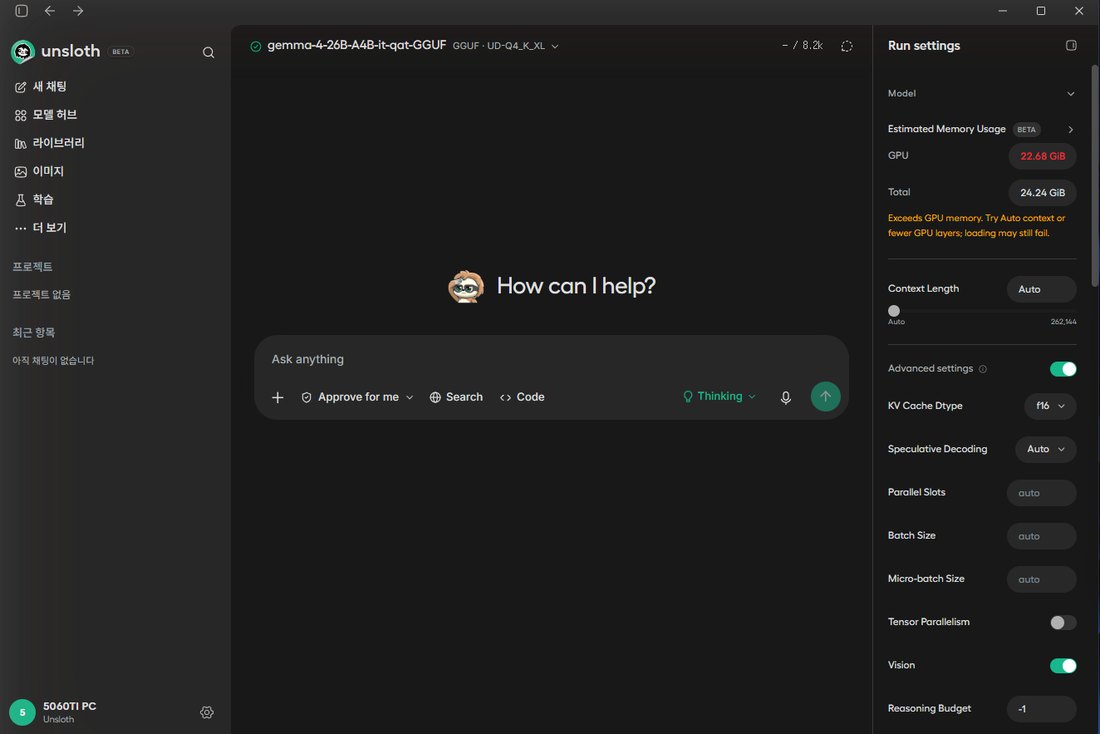Click the 5060TI PC user avatar
This screenshot has width=1100, height=734.
22,712
